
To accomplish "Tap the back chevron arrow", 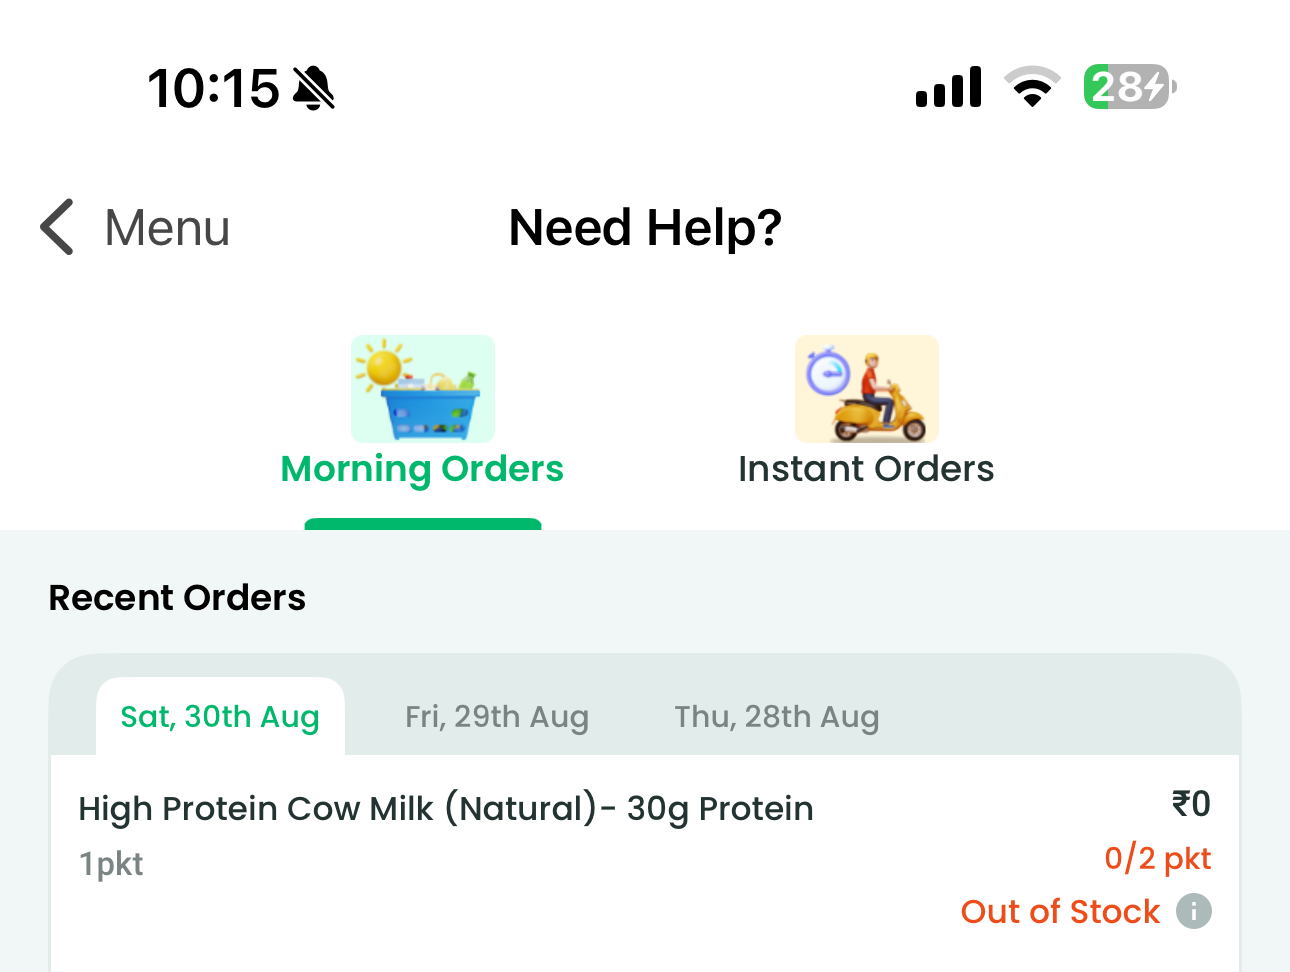I will (58, 227).
